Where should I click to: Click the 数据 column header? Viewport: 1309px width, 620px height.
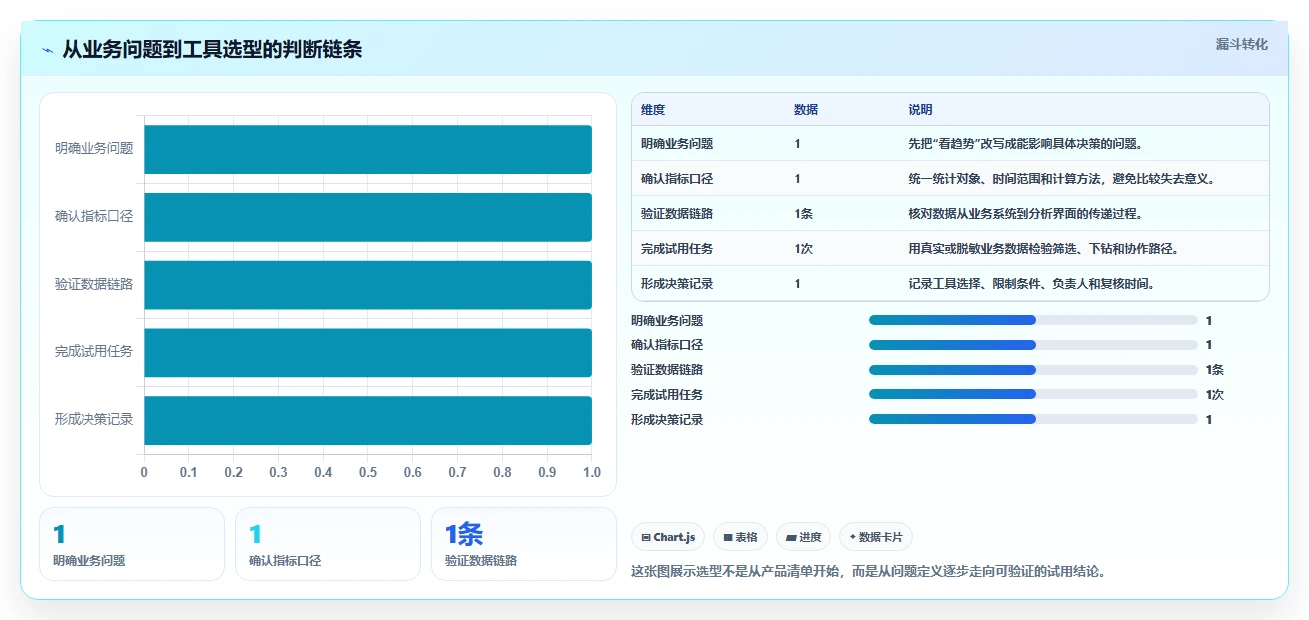point(806,110)
